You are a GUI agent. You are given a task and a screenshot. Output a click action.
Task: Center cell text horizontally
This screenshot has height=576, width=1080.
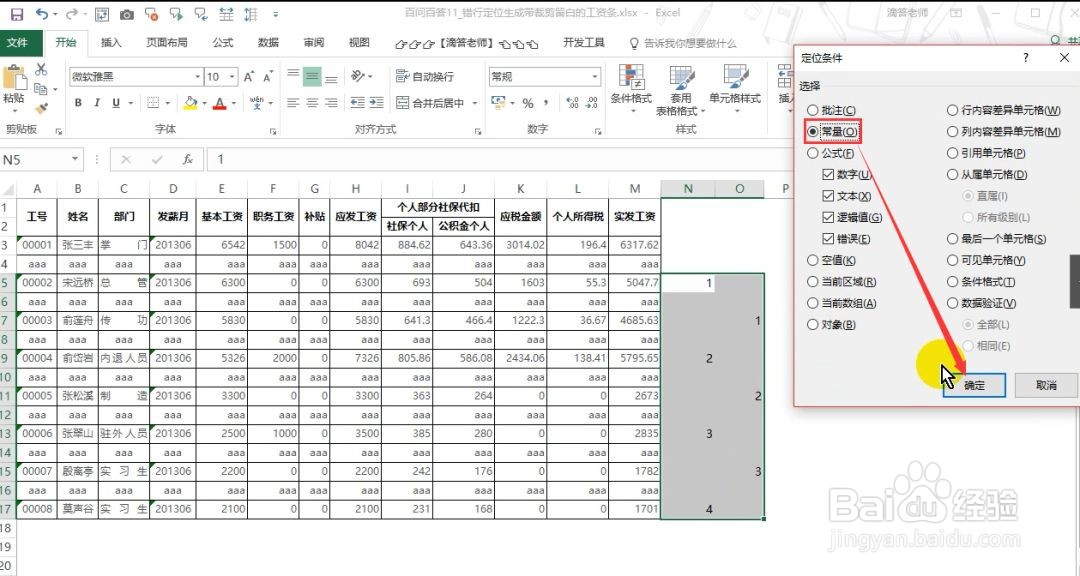312,103
